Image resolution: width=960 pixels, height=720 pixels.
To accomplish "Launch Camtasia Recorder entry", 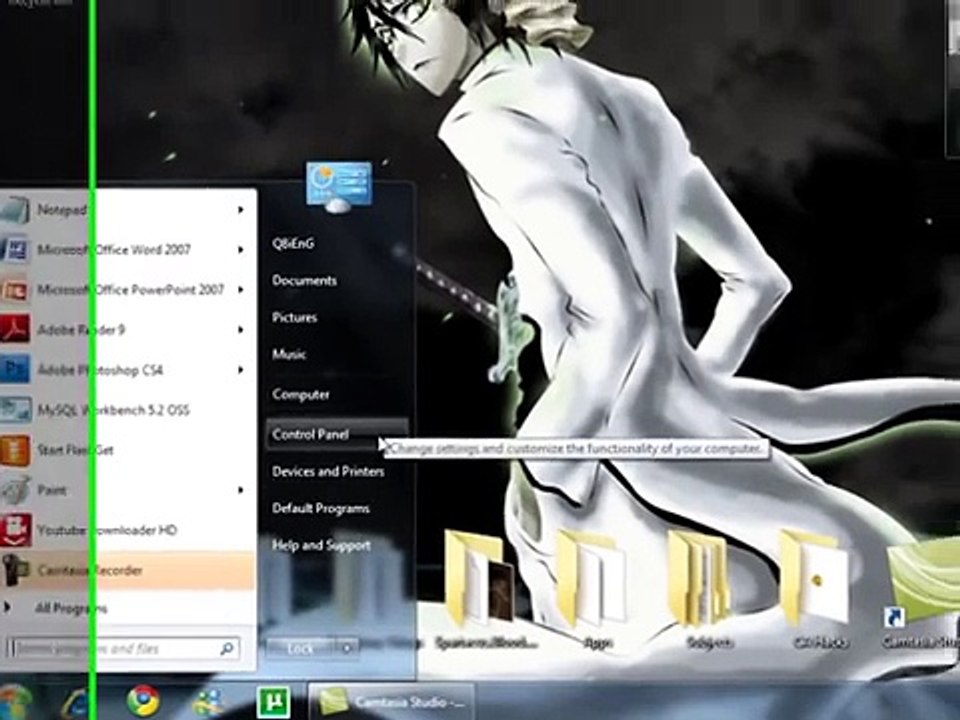I will coord(127,570).
